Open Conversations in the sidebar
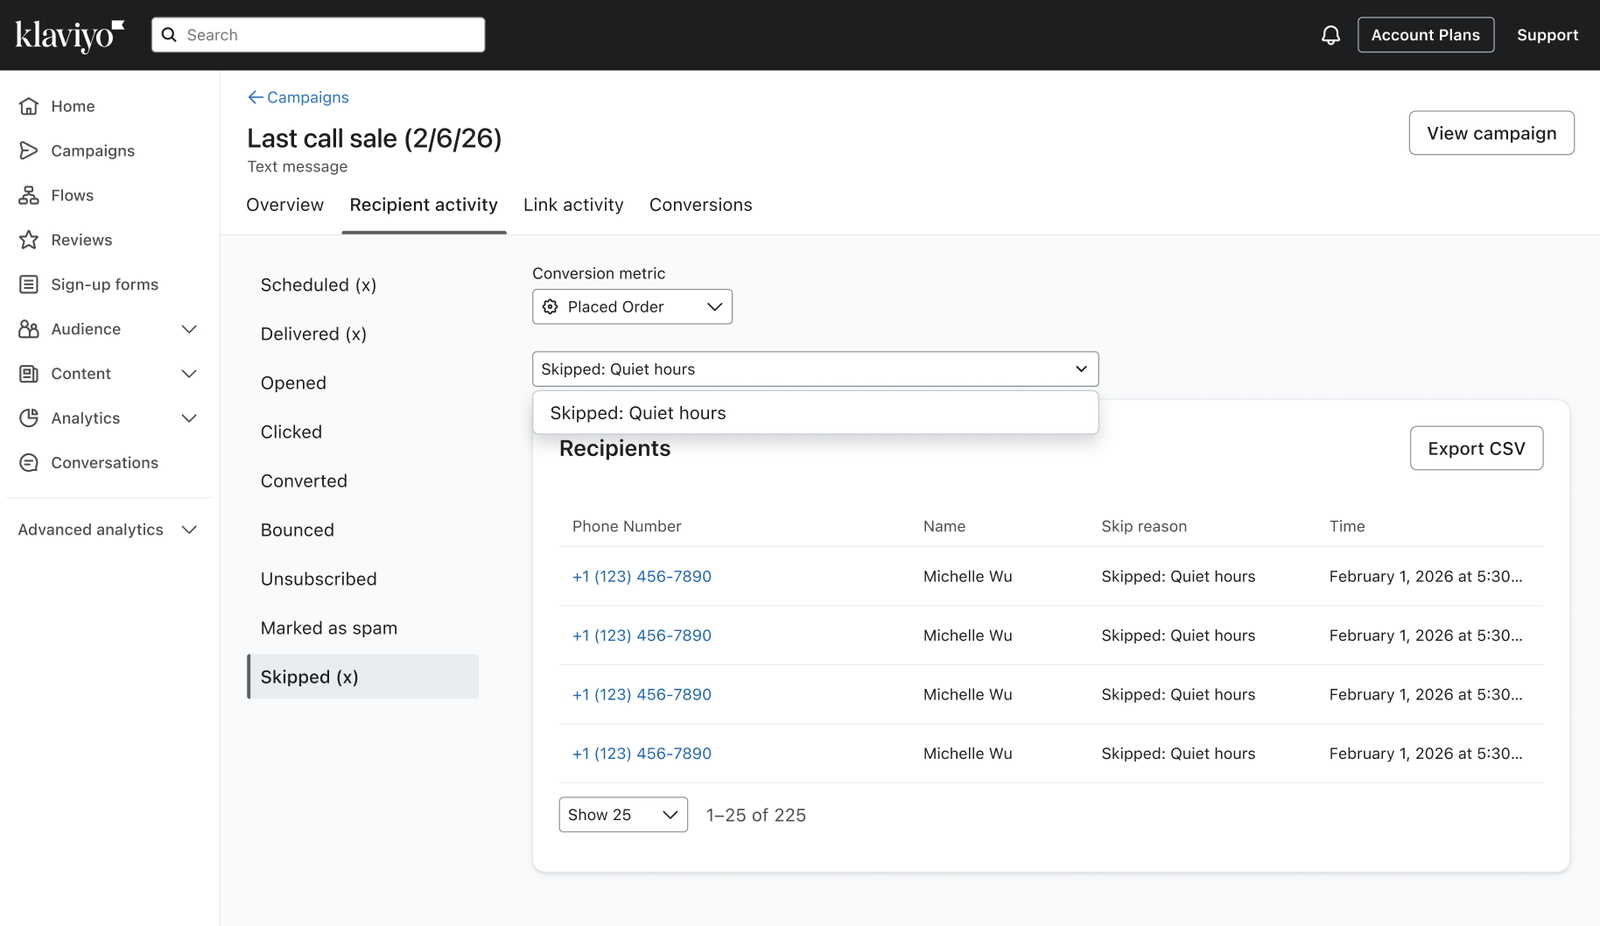The image size is (1600, 926). coord(104,463)
